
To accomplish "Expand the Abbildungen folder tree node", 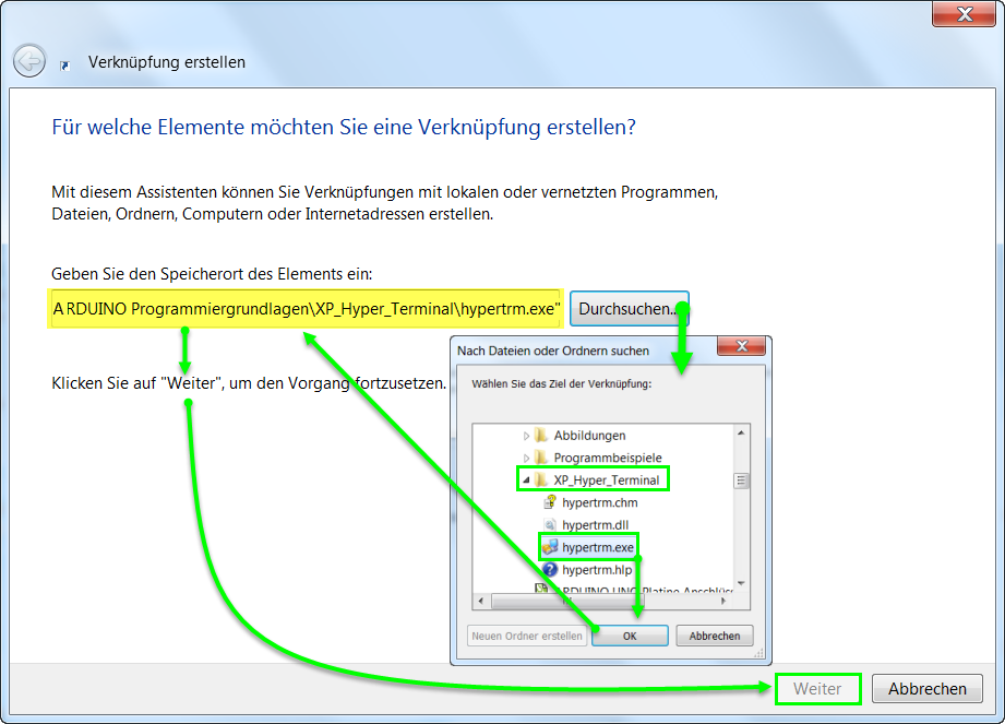I will coord(527,435).
